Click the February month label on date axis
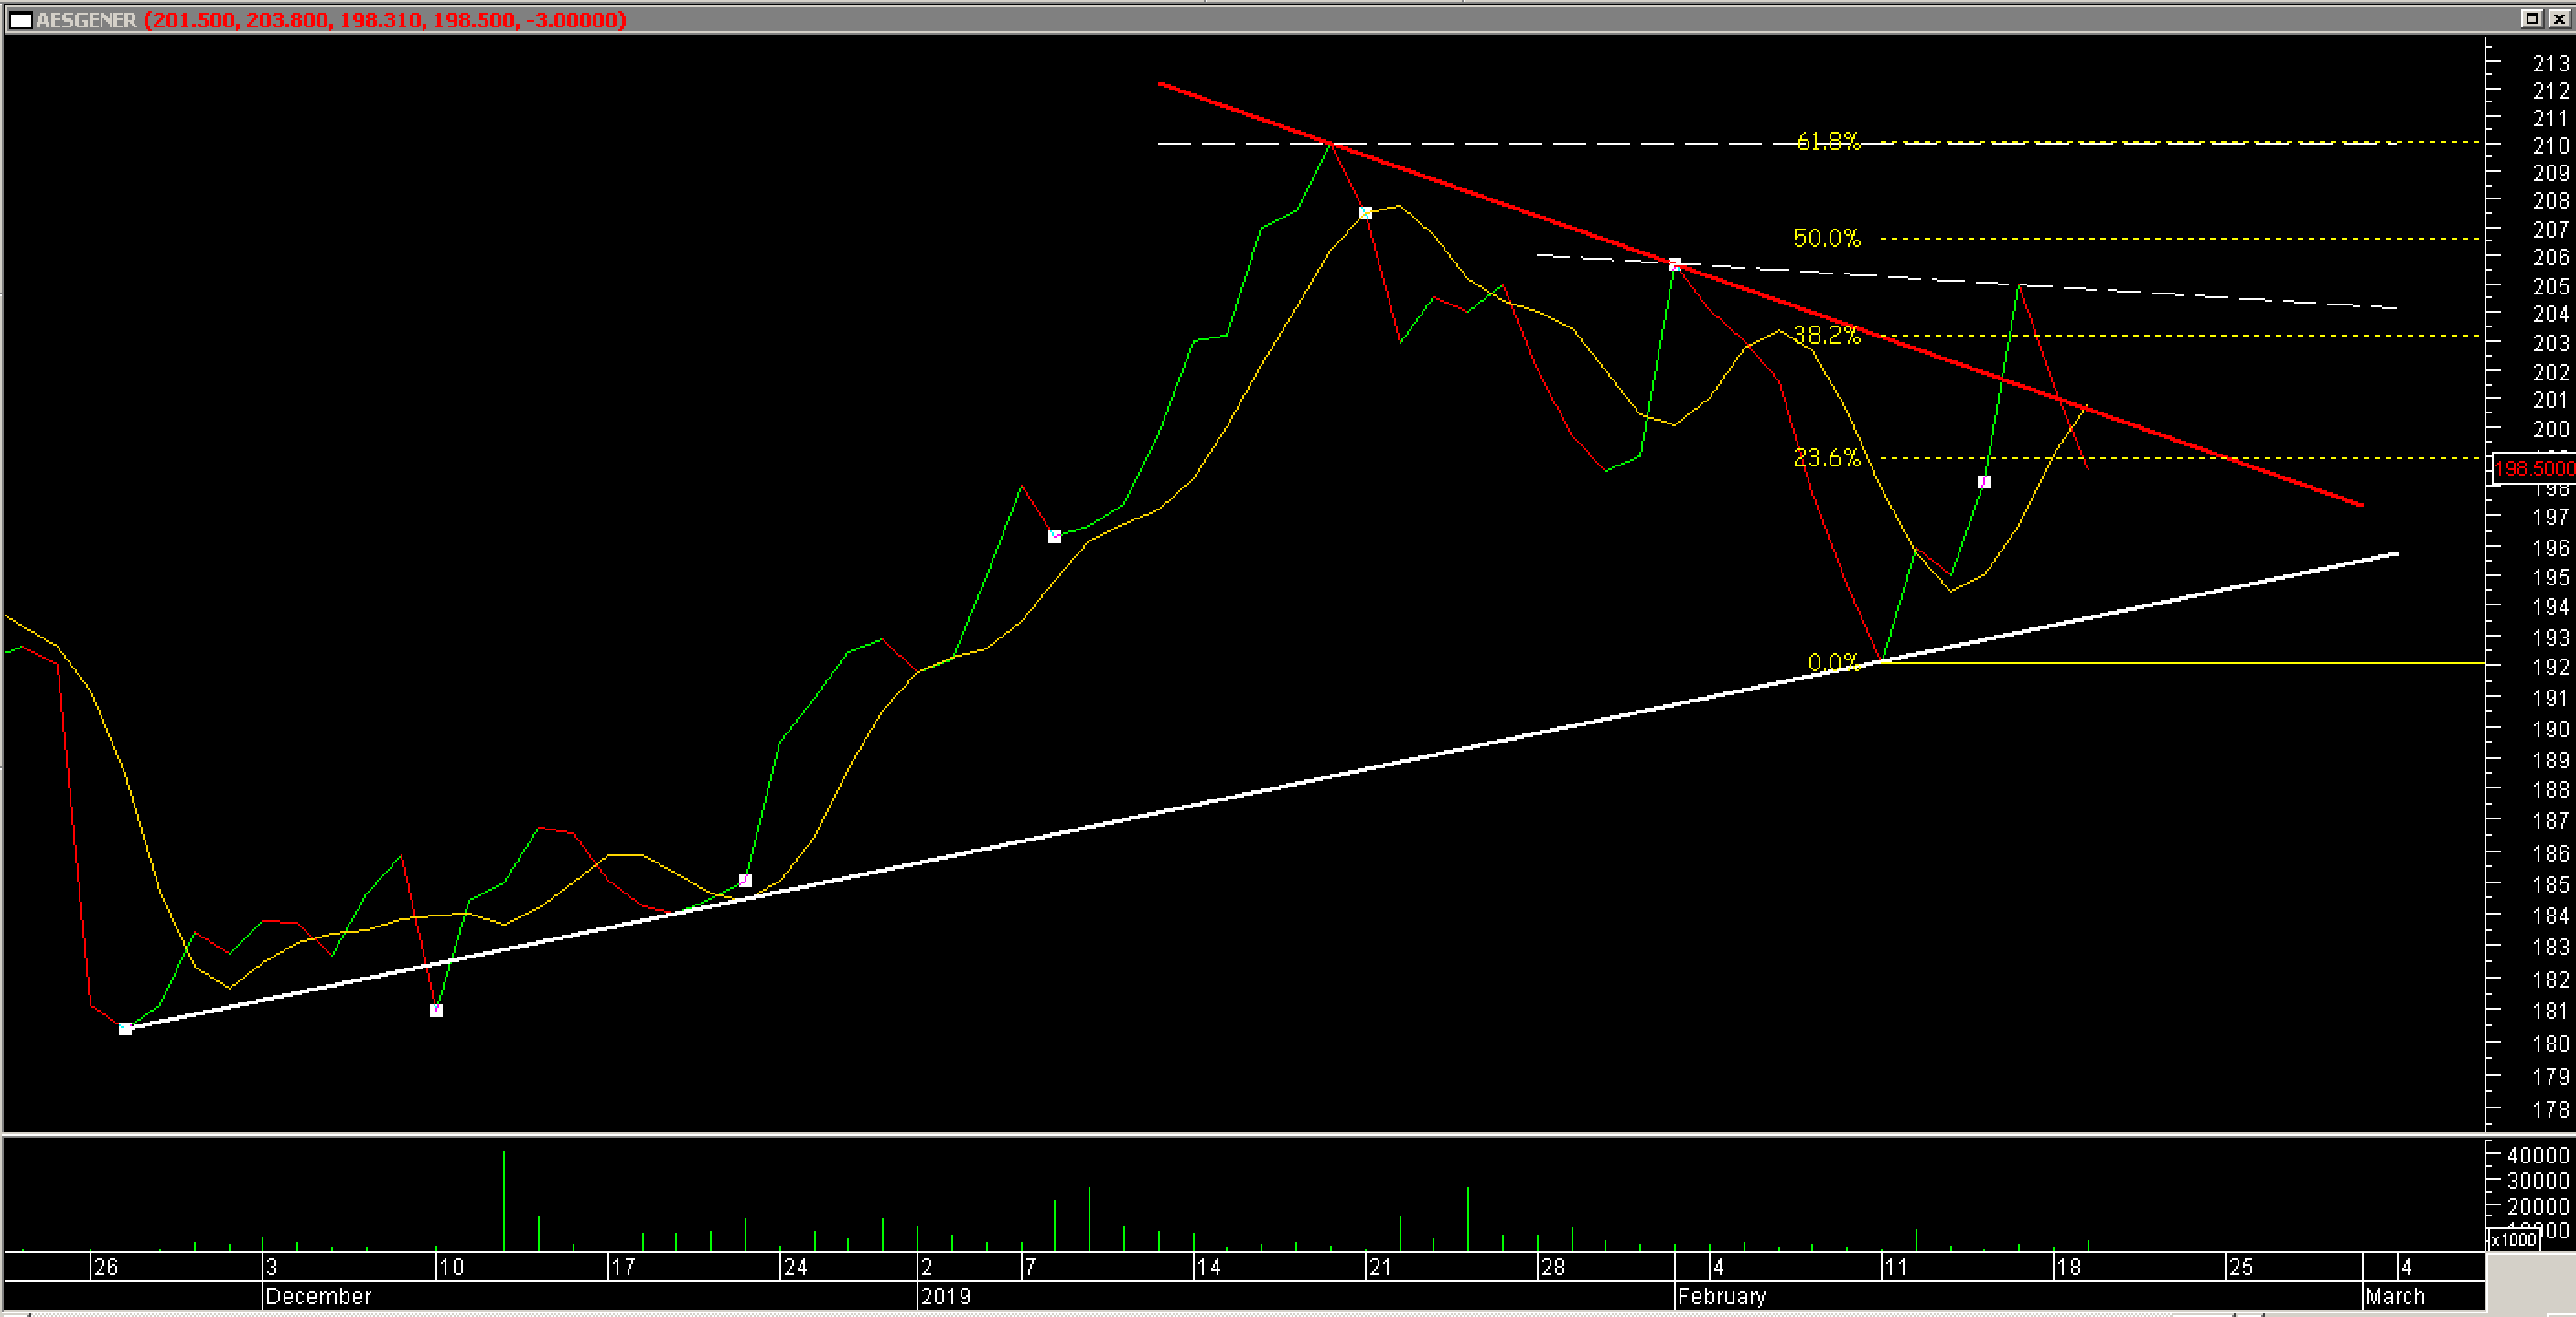Image resolution: width=2576 pixels, height=1317 pixels. pos(1721,1296)
